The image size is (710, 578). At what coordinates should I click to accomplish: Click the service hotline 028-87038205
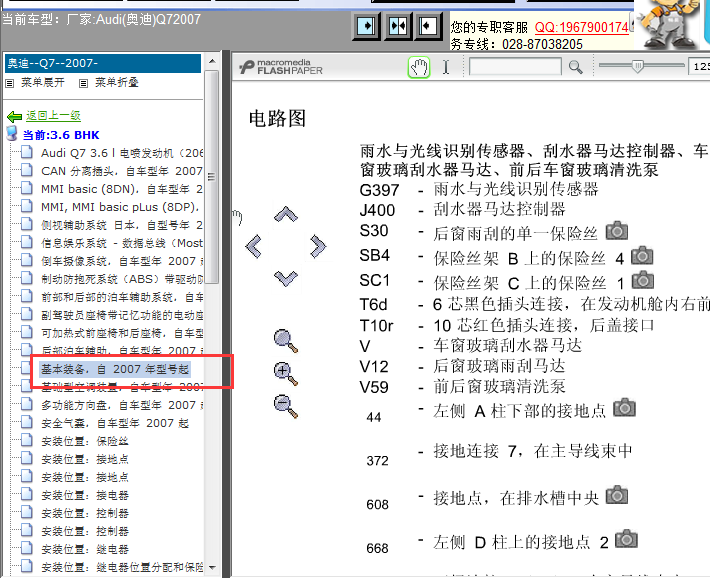pyautogui.click(x=542, y=44)
